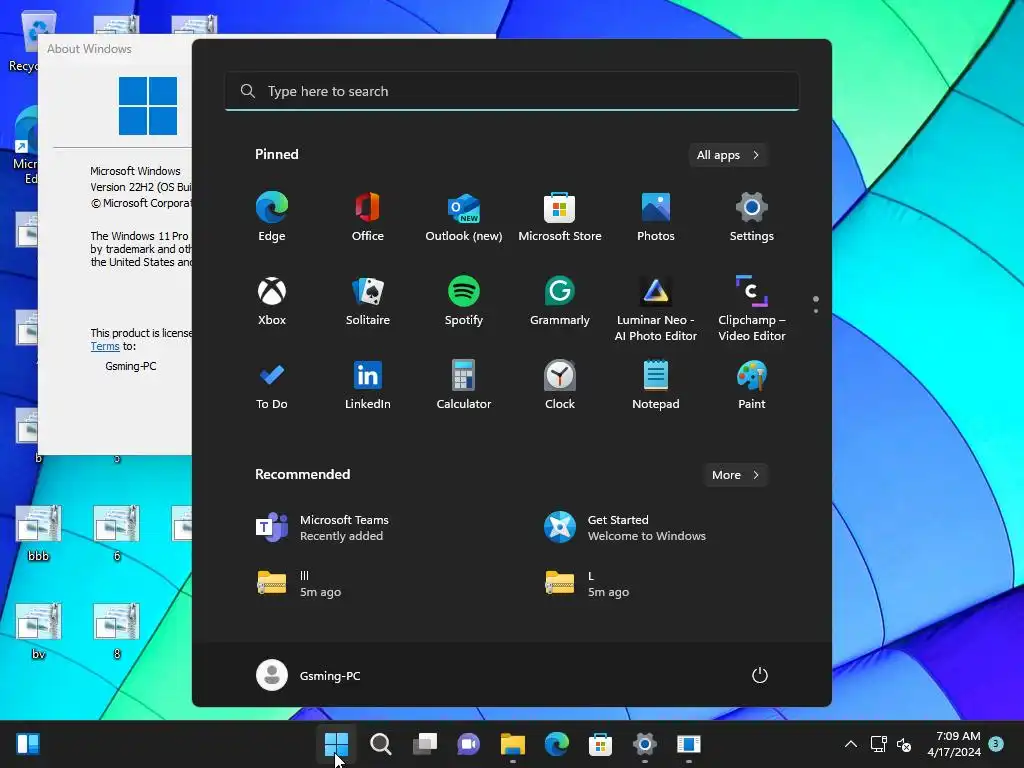Viewport: 1024px width, 768px height.
Task: Select desktop file named 8
Action: [117, 630]
